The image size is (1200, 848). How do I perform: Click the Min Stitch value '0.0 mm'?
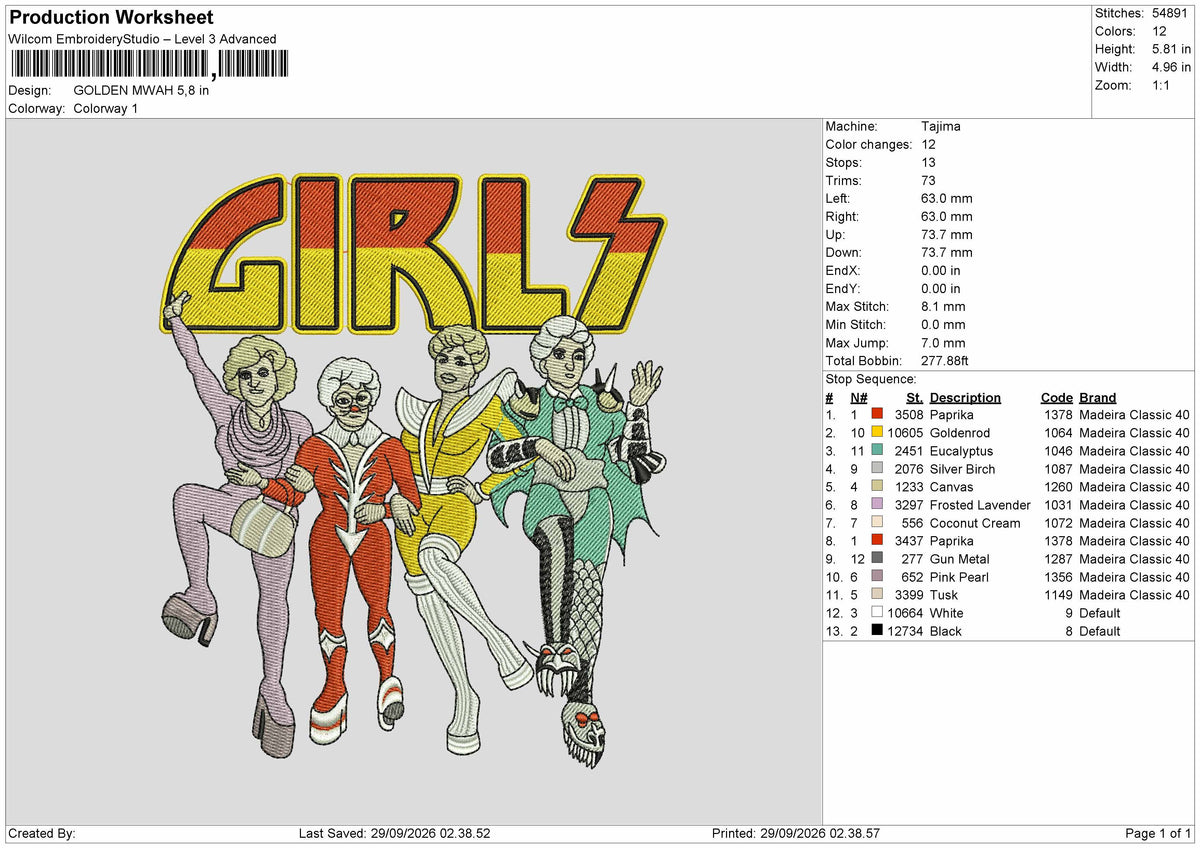pos(943,324)
